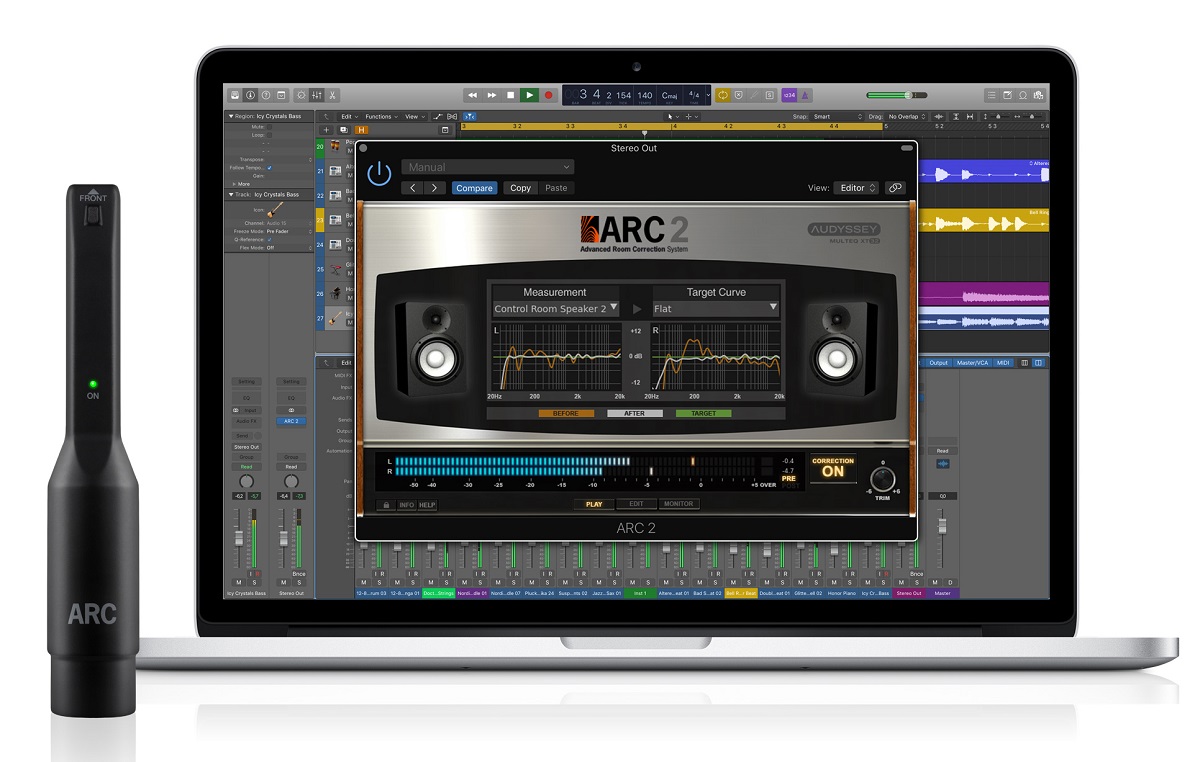The height and width of the screenshot is (762, 1200).
Task: Open the Mixer icon in control bar
Action: (x=316, y=95)
